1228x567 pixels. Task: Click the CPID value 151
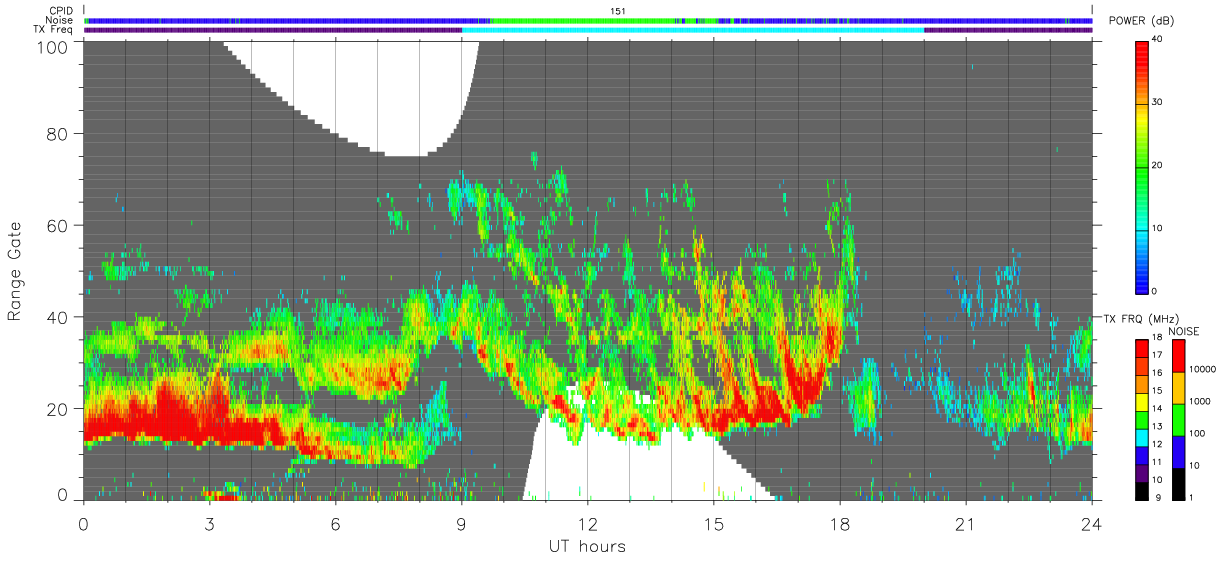tap(618, 10)
